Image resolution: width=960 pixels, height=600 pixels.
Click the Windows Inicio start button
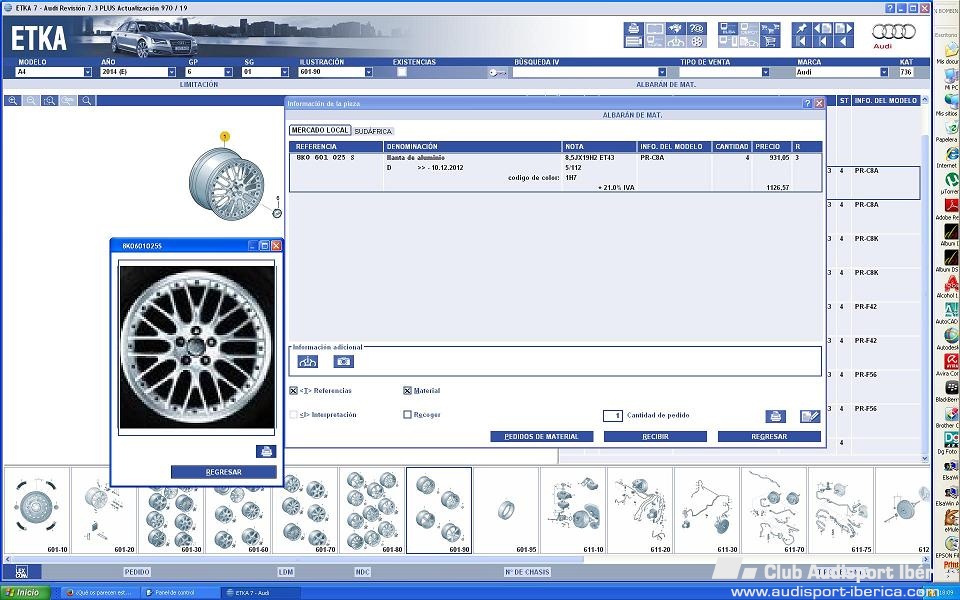point(24,593)
